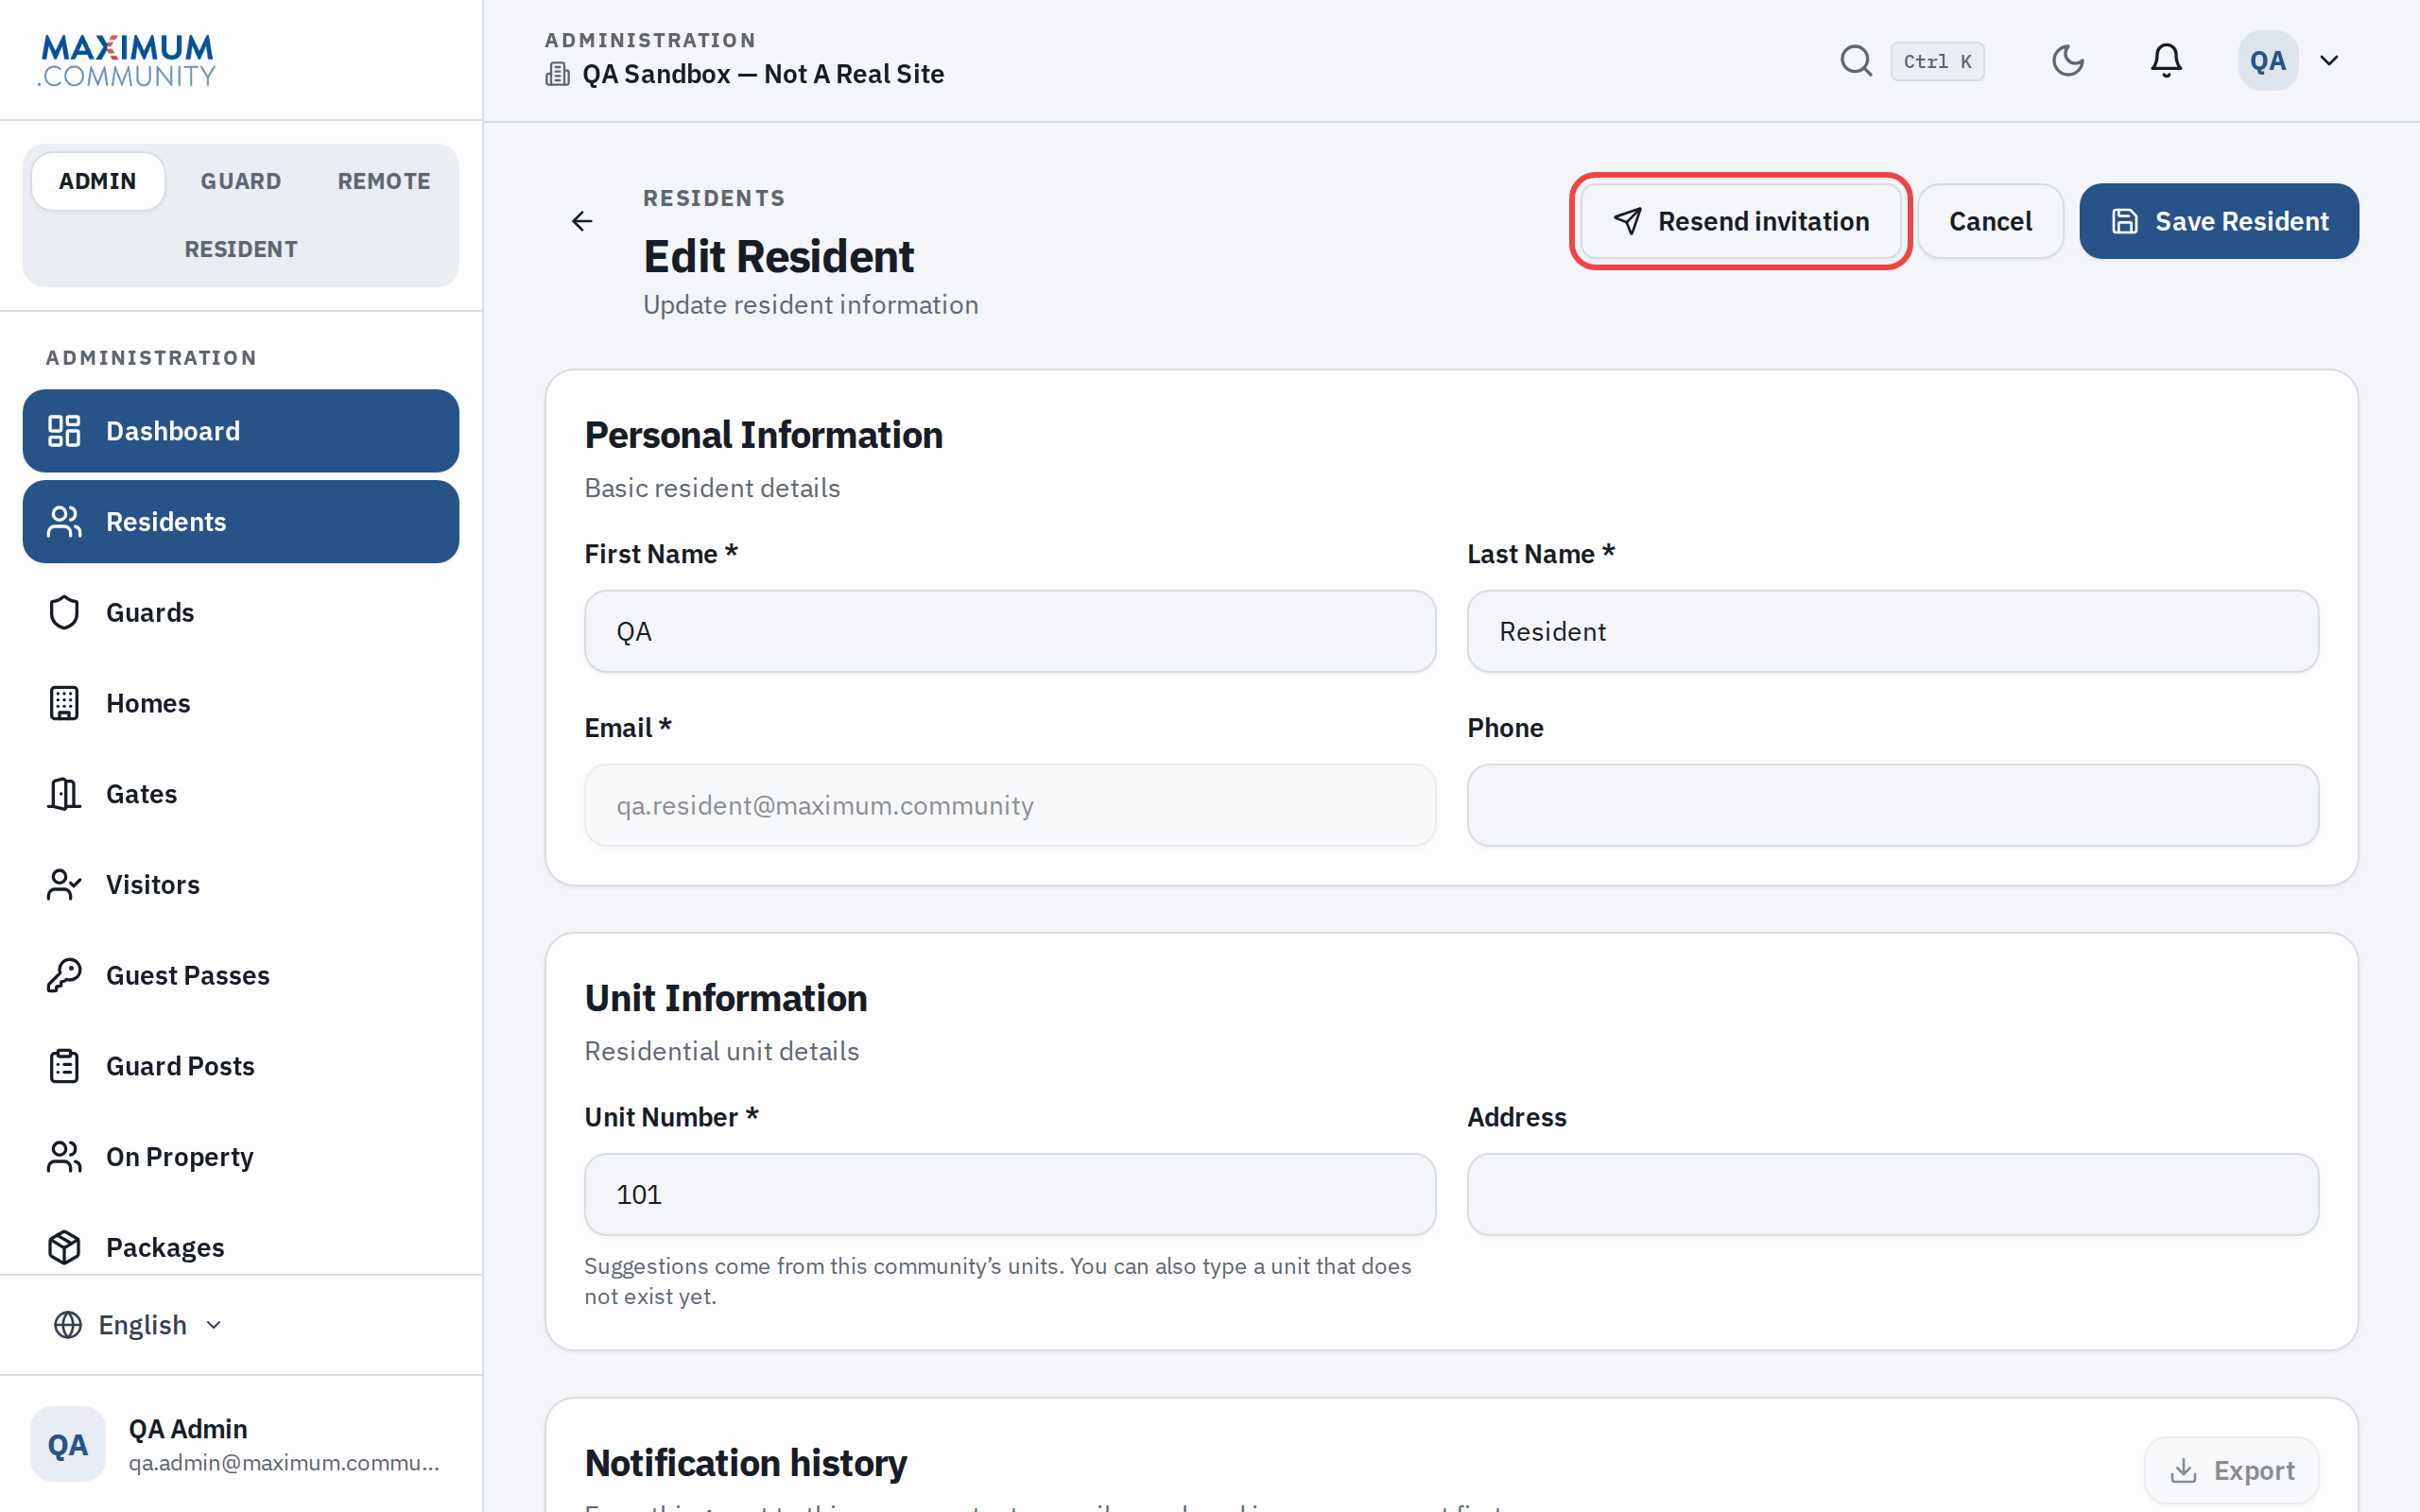Click the QA Admin account name
The width and height of the screenshot is (2420, 1512).
coord(188,1429)
